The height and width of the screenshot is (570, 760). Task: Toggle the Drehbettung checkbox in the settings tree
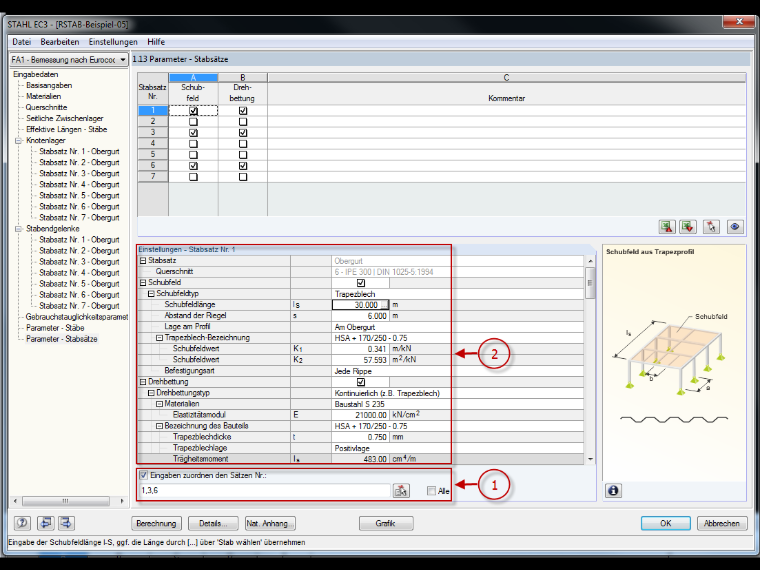tap(361, 382)
